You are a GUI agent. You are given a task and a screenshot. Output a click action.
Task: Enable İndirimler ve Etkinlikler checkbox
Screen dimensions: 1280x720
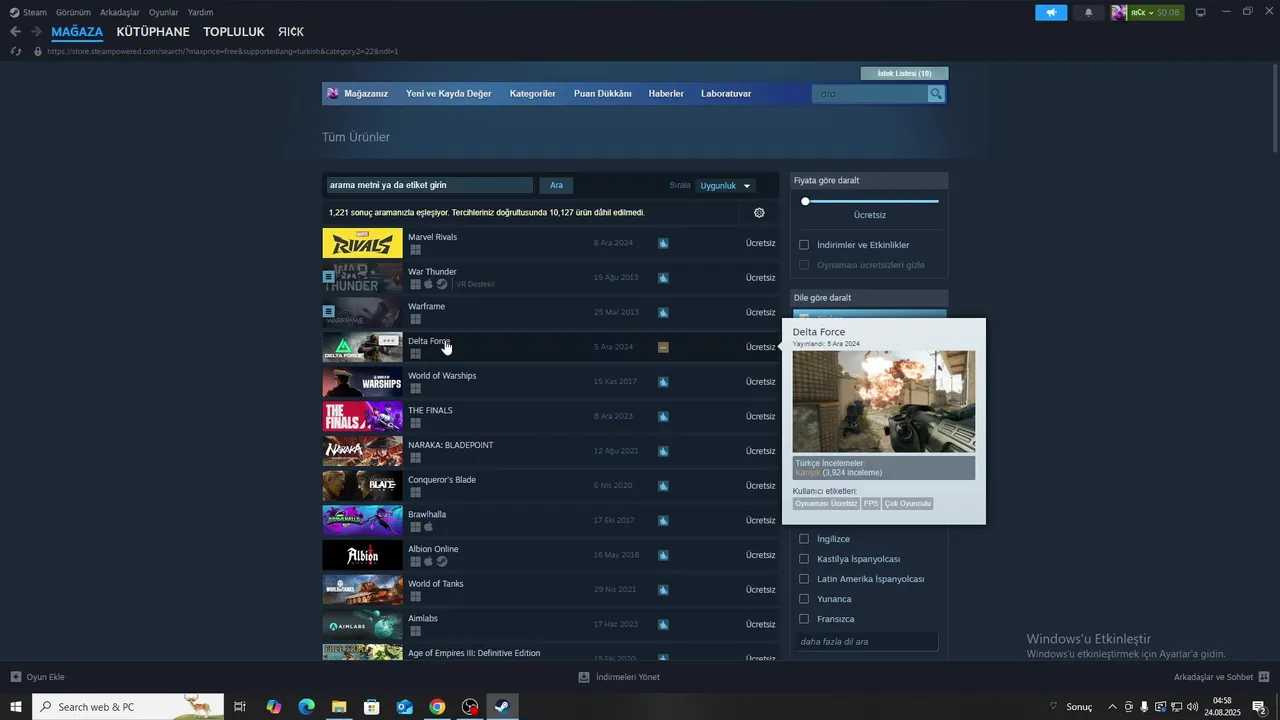[x=804, y=245]
